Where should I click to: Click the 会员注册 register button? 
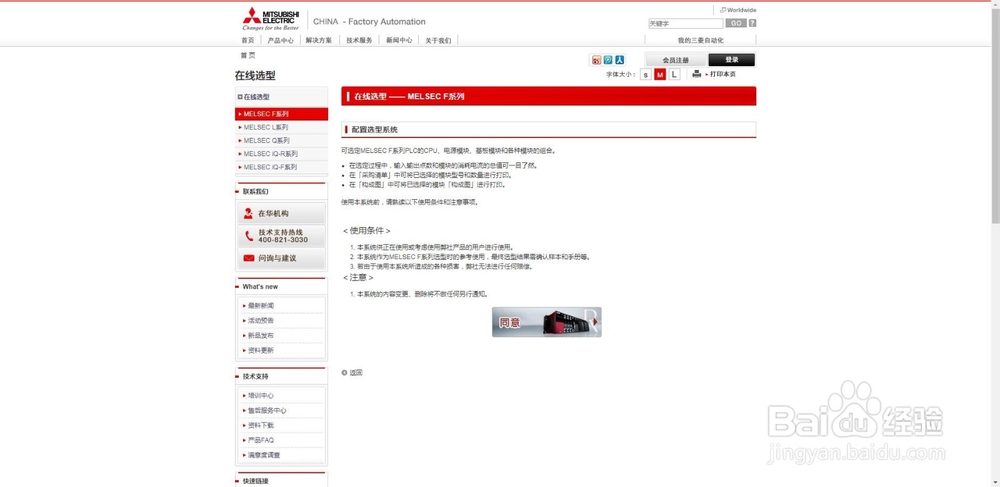676,60
